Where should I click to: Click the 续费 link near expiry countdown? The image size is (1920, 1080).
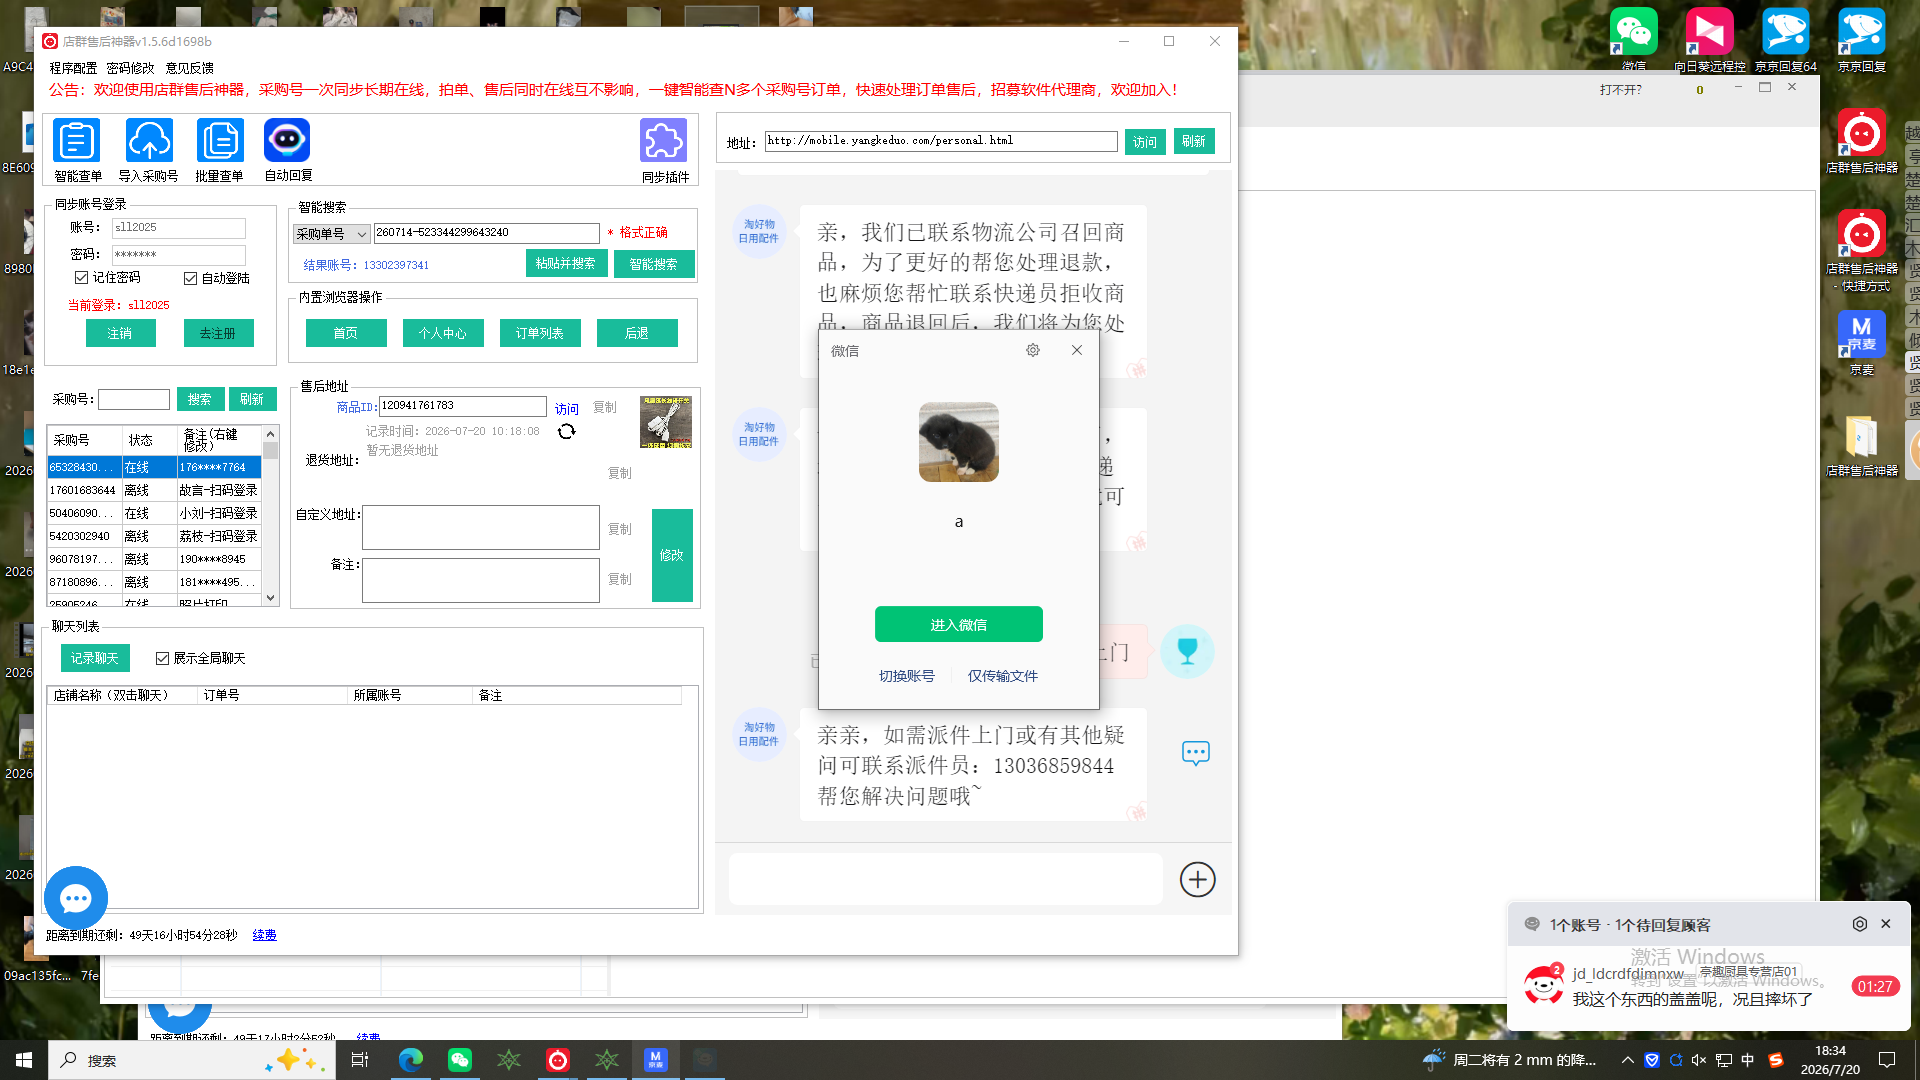(x=264, y=935)
